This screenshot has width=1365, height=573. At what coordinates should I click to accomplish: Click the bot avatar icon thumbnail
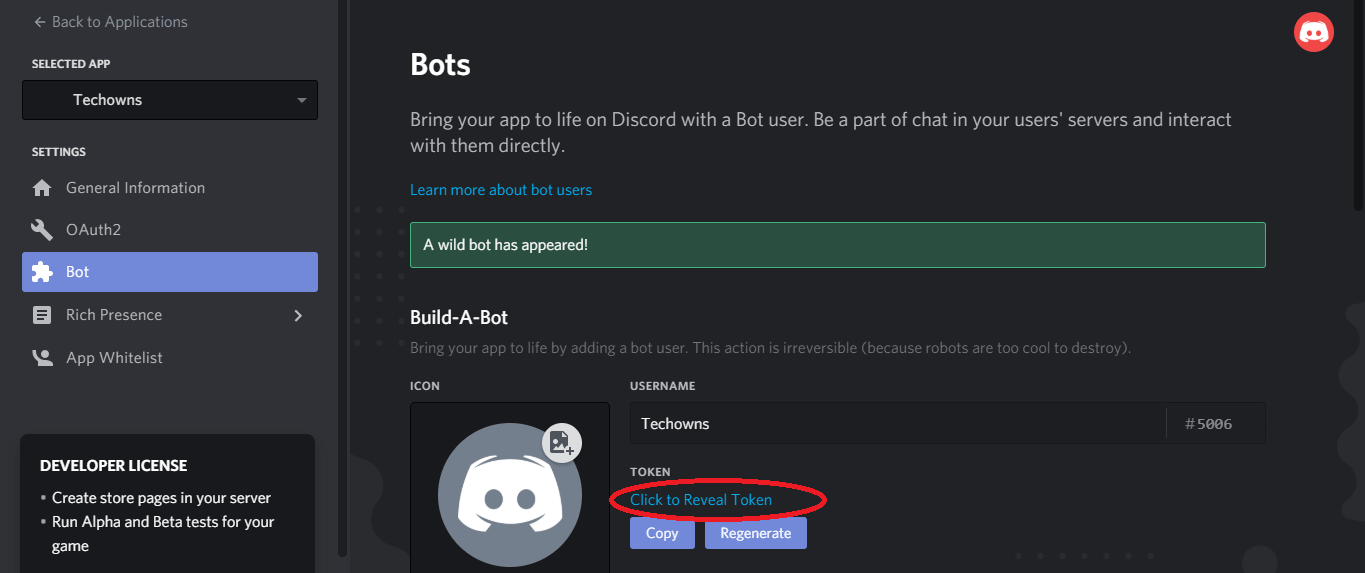(x=510, y=495)
